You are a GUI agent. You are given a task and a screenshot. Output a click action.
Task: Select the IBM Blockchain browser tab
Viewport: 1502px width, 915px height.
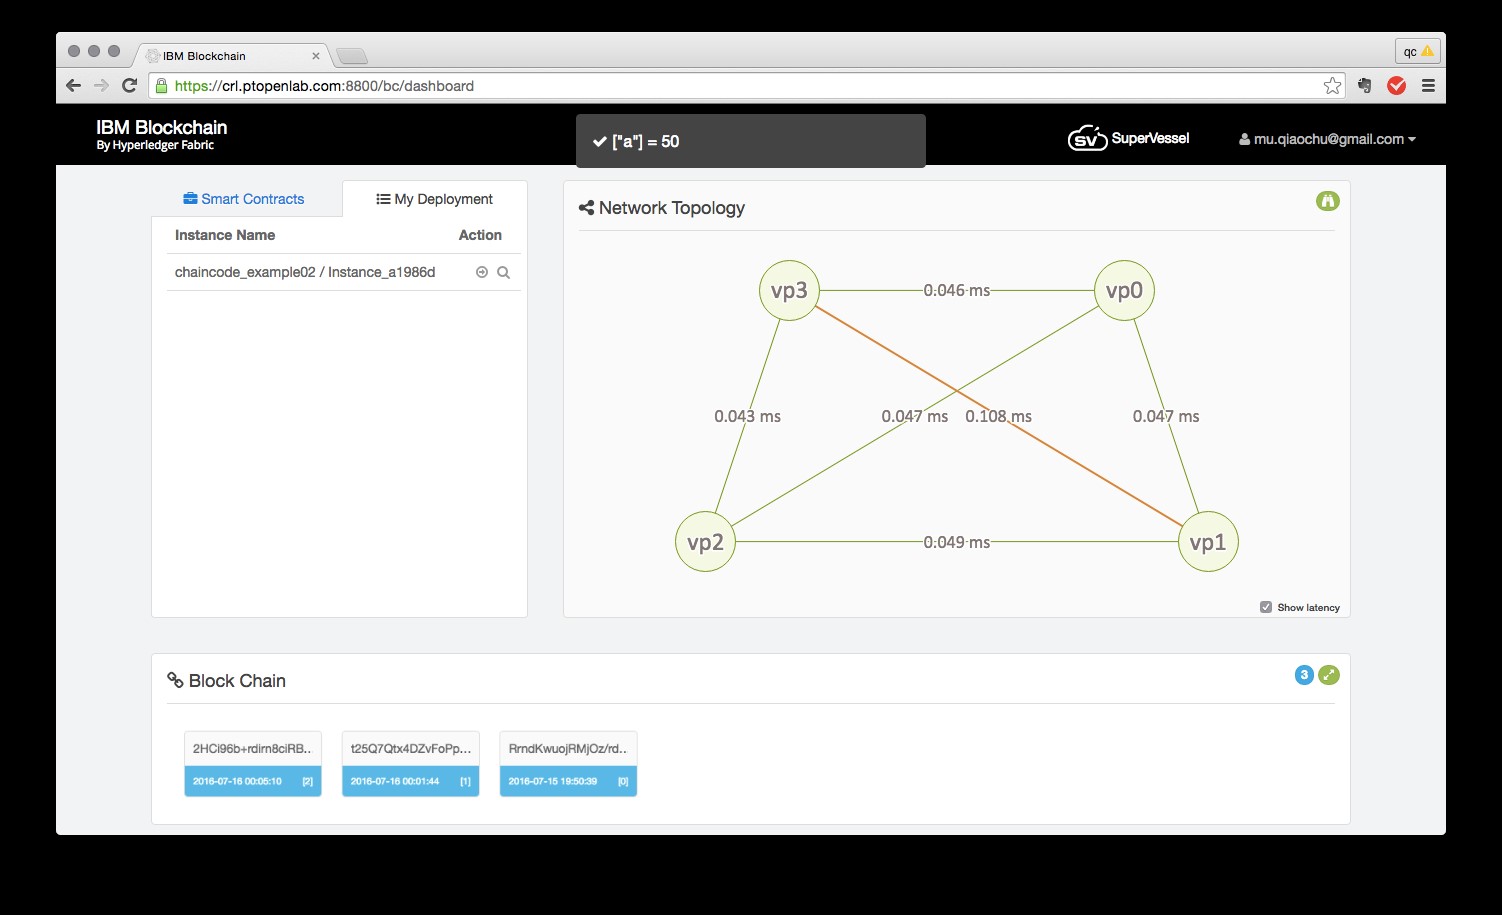click(x=232, y=56)
